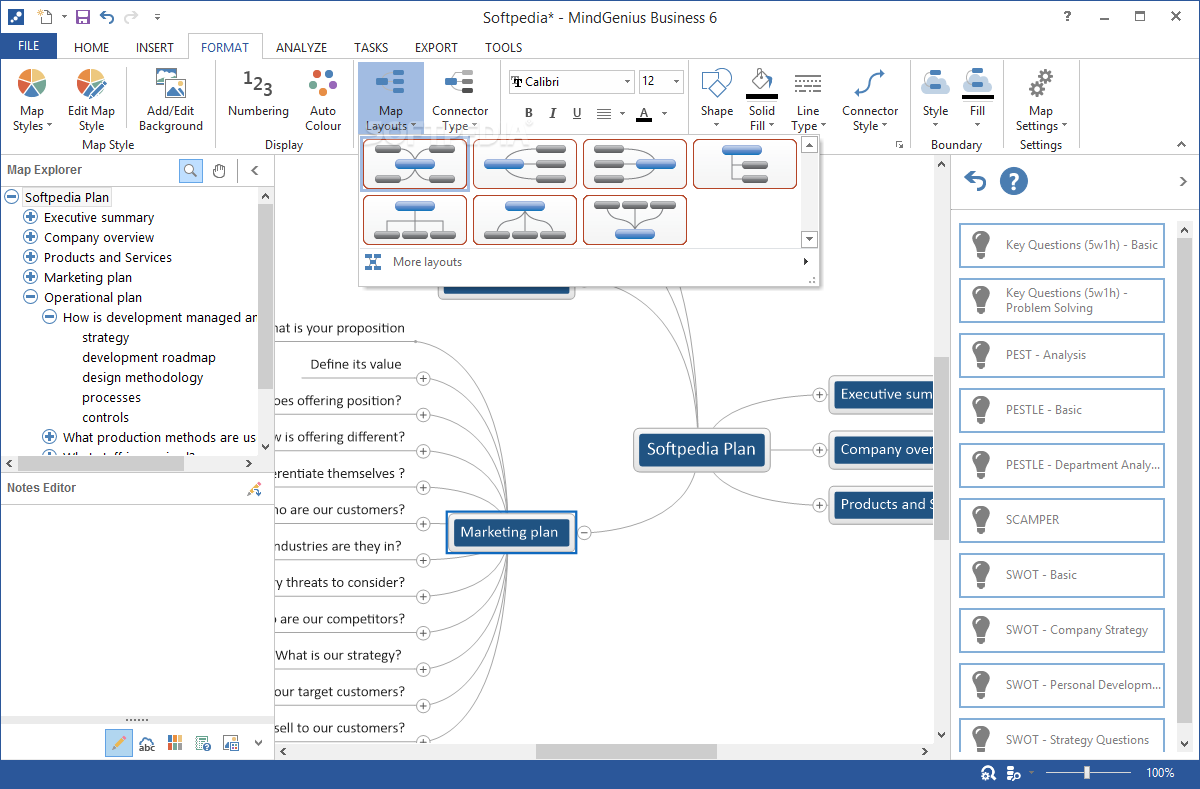Image resolution: width=1200 pixels, height=789 pixels.
Task: Collapse the Map Explorer panel with chevron
Action: [254, 170]
